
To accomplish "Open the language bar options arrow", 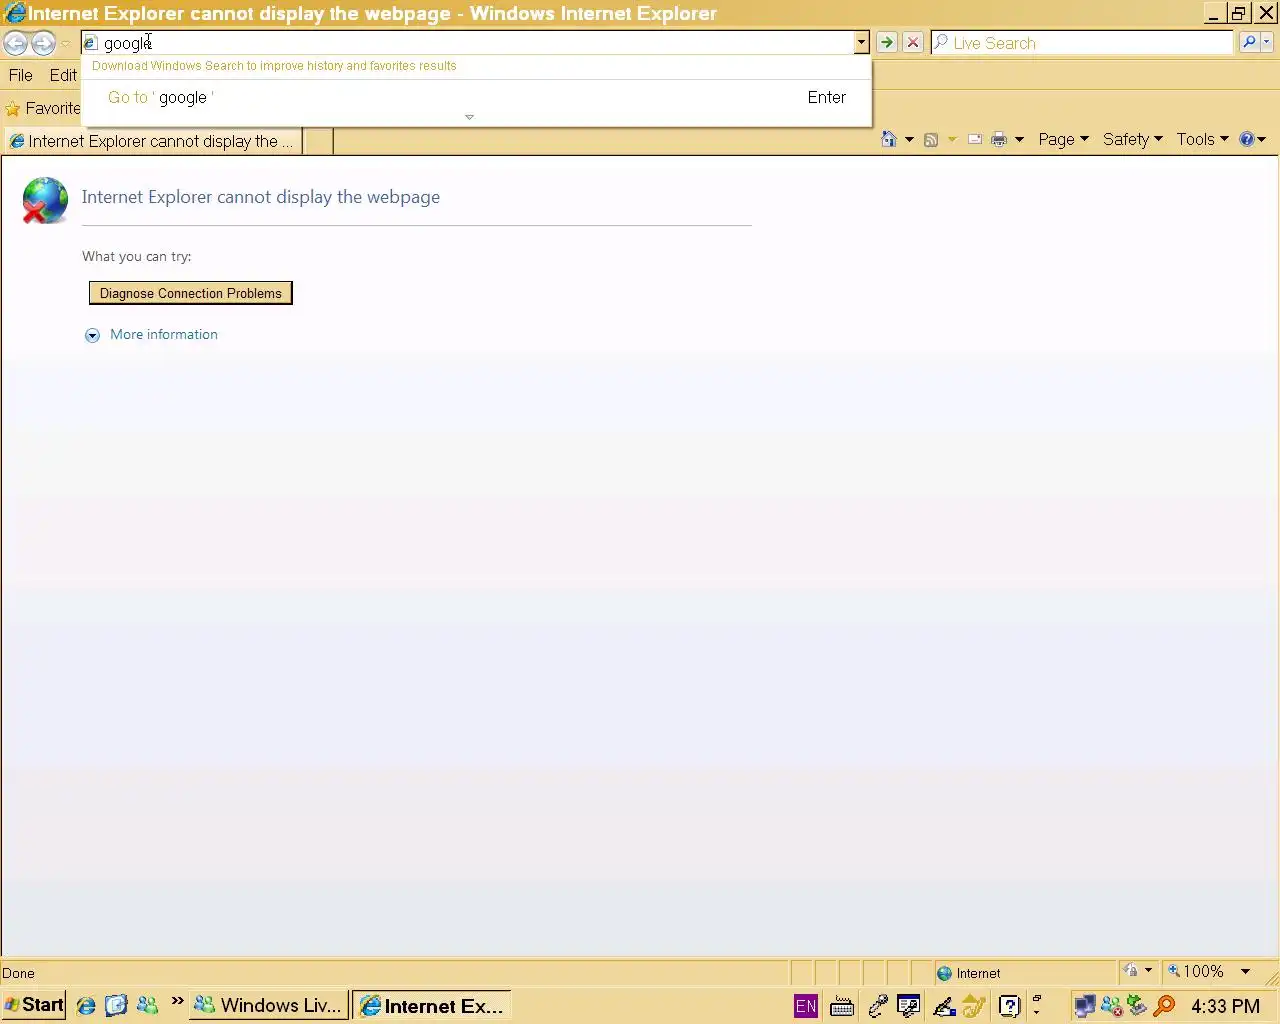I will 1036,1011.
